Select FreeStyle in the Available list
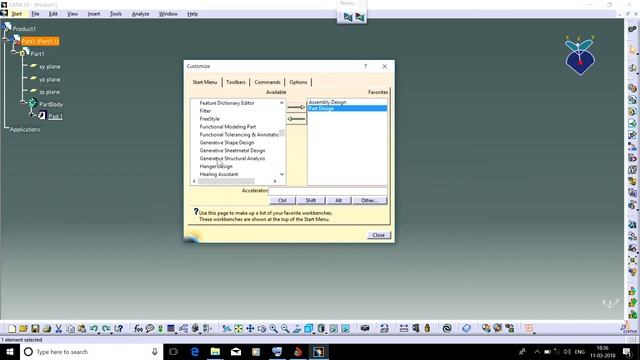This screenshot has height=360, width=640. (209, 119)
